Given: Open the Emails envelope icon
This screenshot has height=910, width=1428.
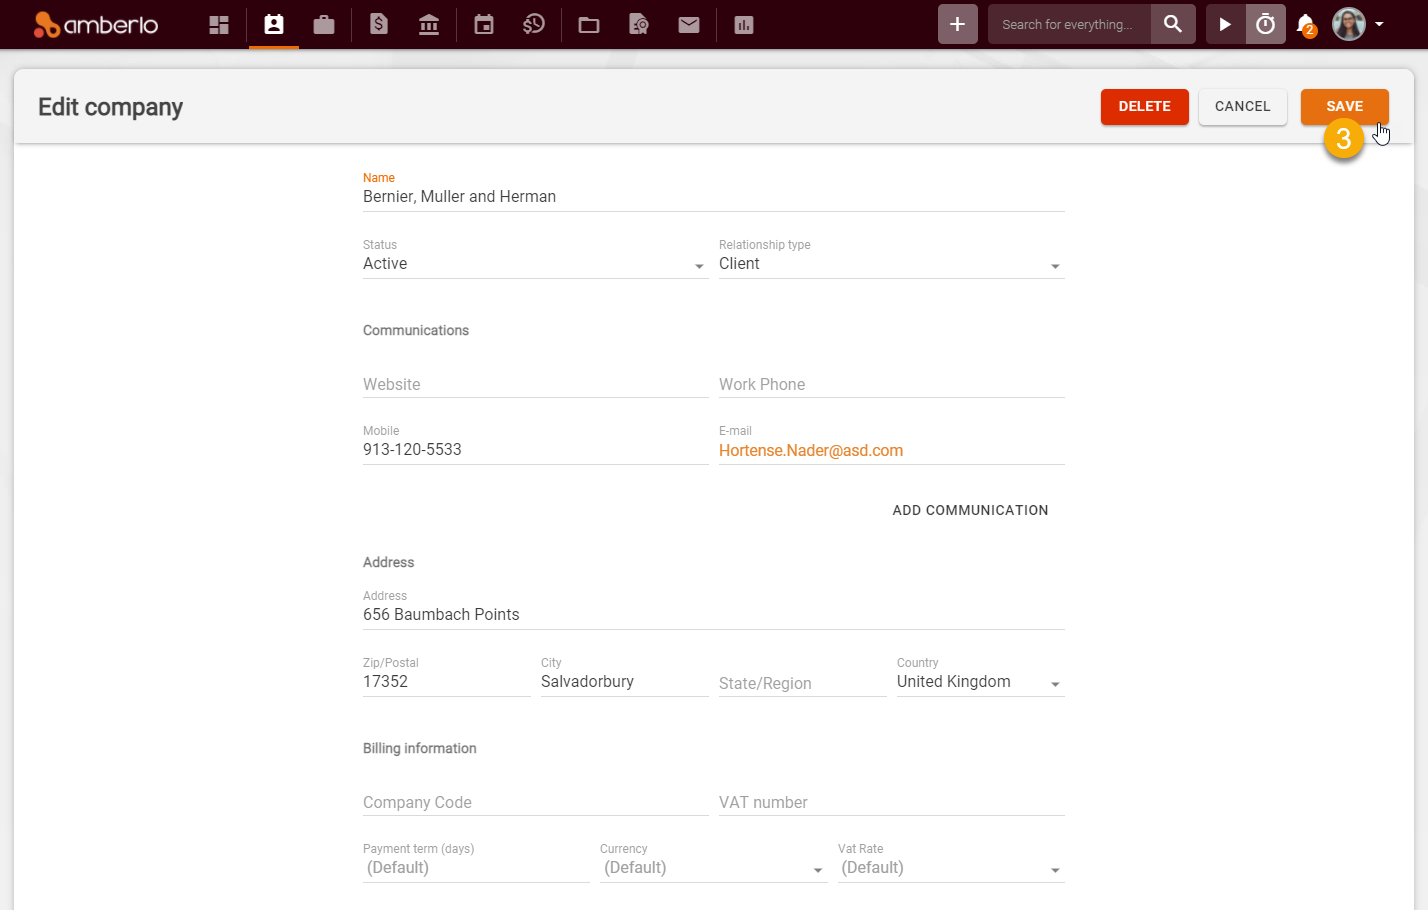Looking at the screenshot, I should (x=689, y=24).
